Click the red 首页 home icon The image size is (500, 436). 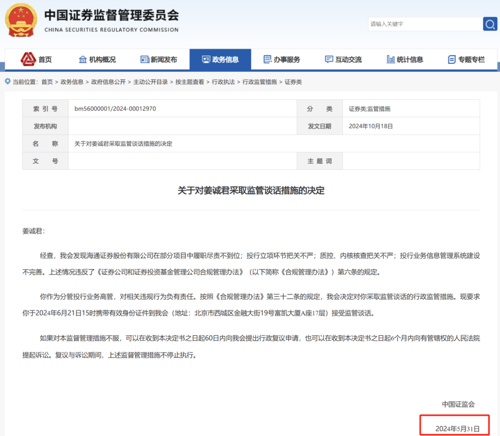(28, 59)
